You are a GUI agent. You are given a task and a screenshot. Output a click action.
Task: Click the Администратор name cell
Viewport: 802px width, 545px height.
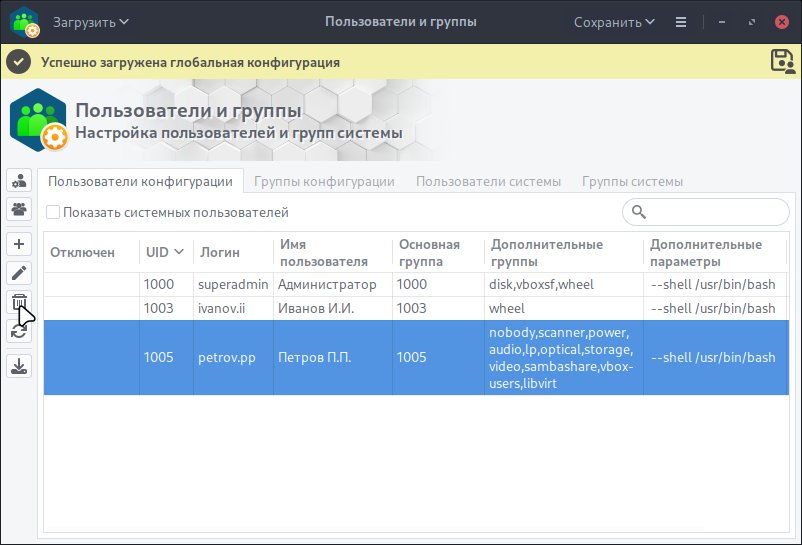(333, 284)
